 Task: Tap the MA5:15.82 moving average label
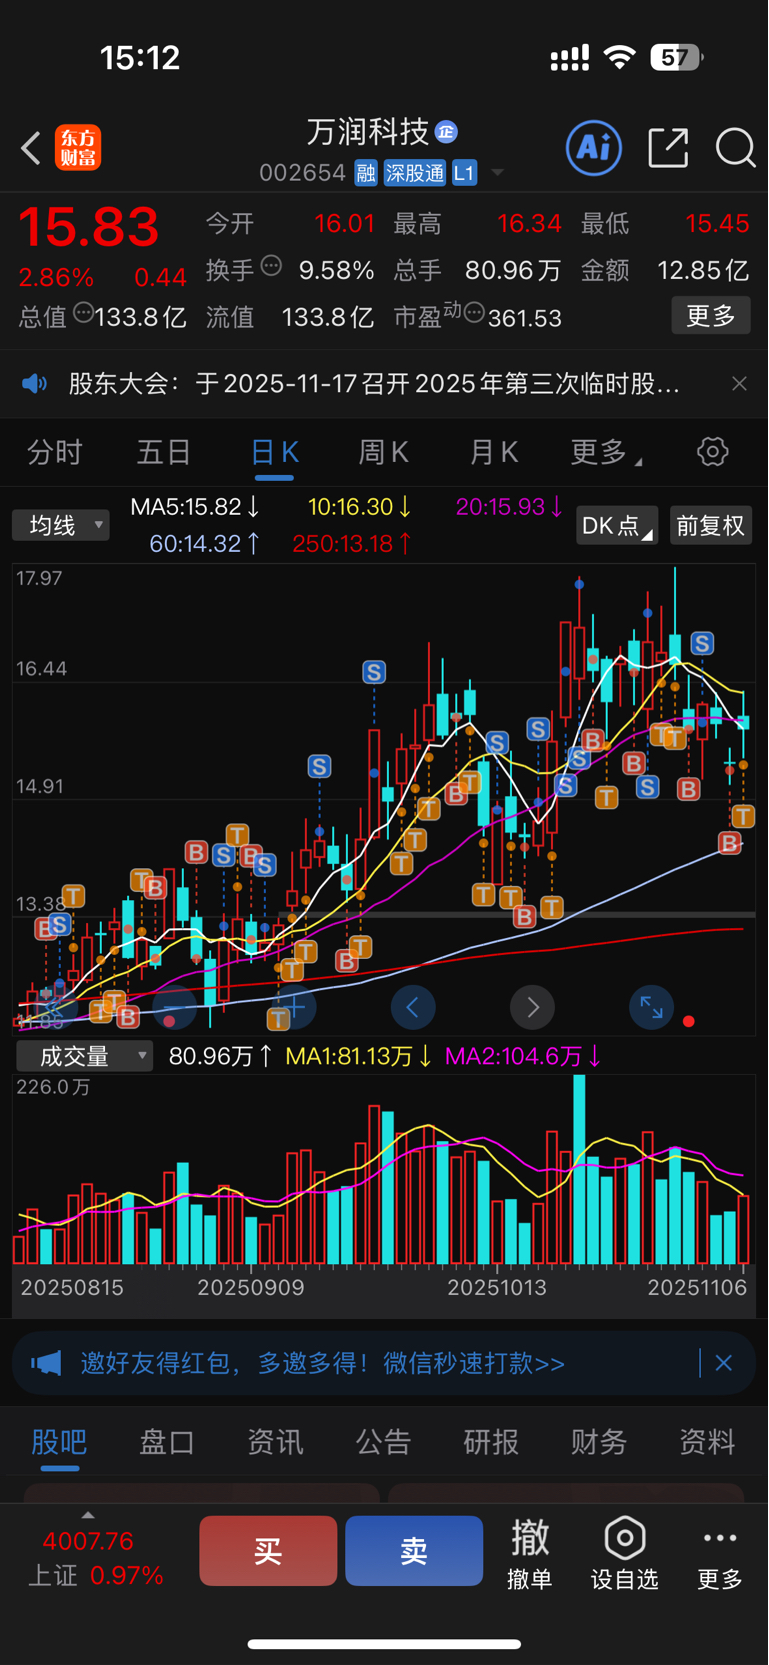pos(195,507)
